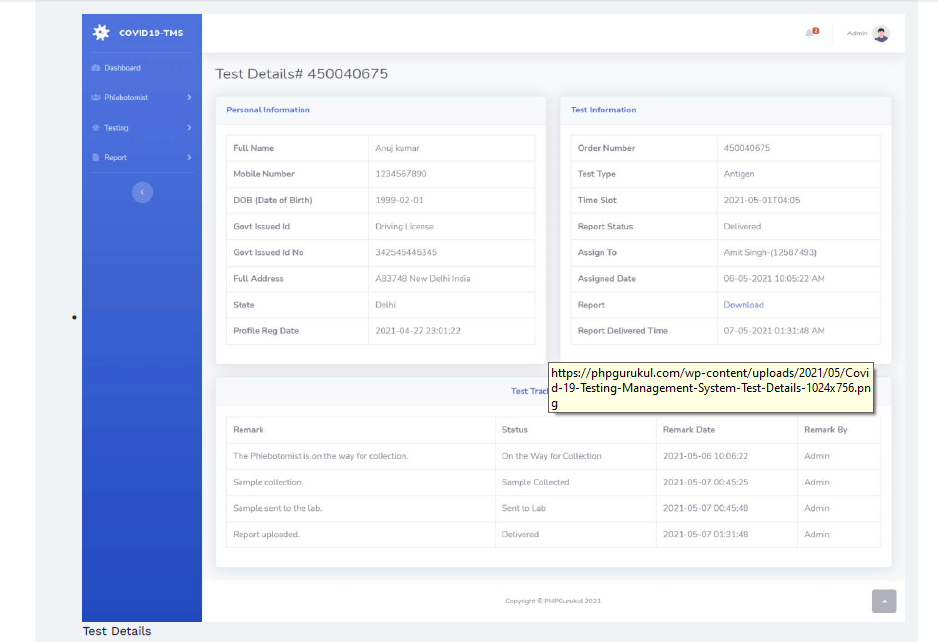Click the Phlebotomist people icon
Image resolution: width=938 pixels, height=642 pixels.
(96, 97)
